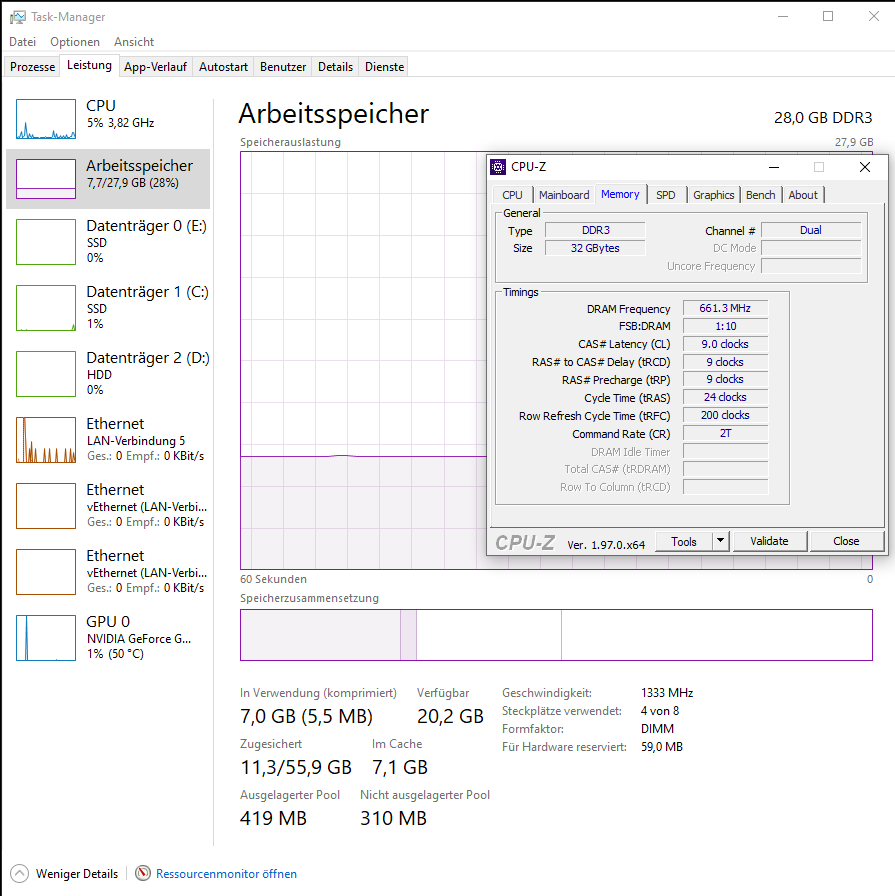Click the Close button in CPU-Z
Screen dimensions: 895x896
pos(846,541)
